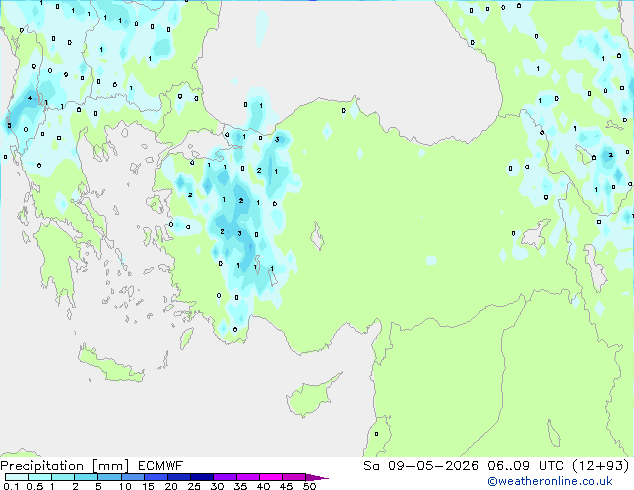Click the precipitation value '4' on the map
The height and width of the screenshot is (490, 634).
pyautogui.click(x=30, y=98)
